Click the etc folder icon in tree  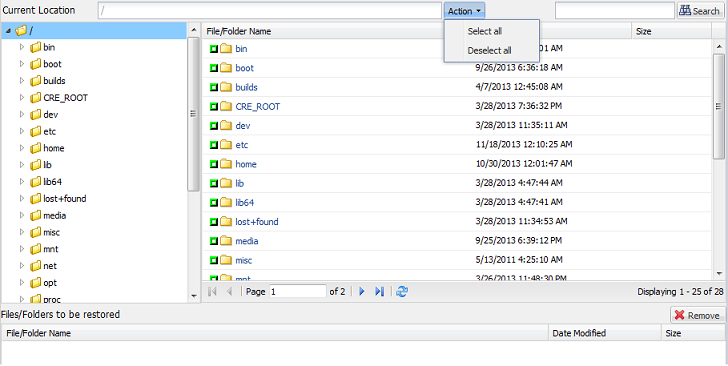click(x=36, y=131)
